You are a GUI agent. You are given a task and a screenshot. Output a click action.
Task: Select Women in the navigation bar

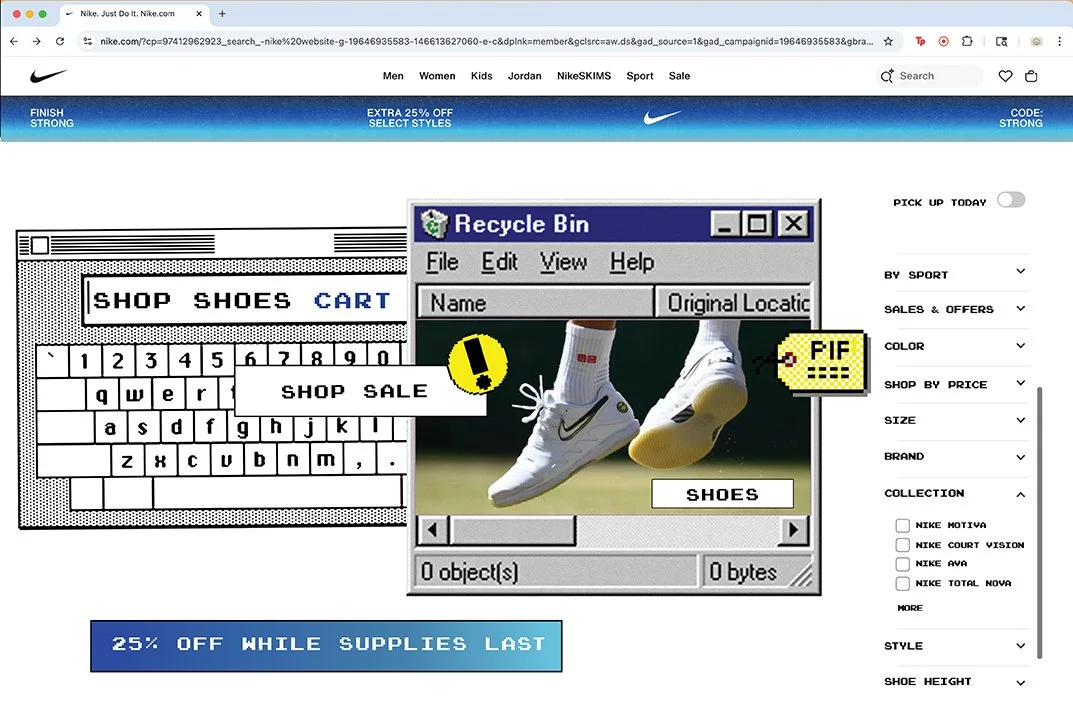coord(437,75)
